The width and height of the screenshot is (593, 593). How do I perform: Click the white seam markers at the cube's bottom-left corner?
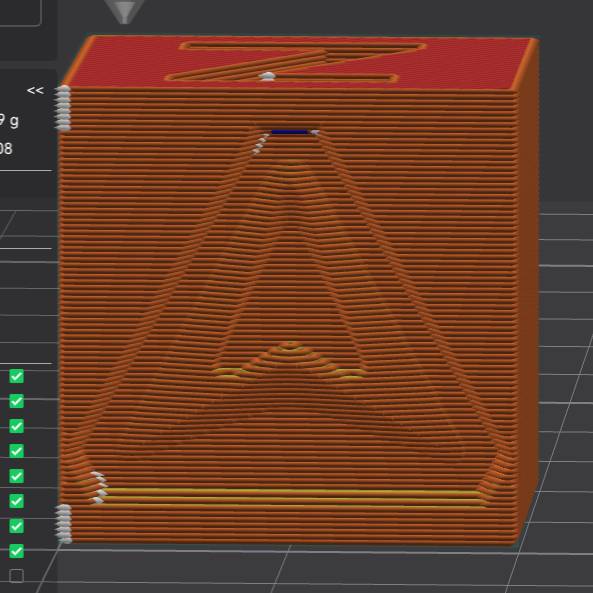(x=64, y=524)
